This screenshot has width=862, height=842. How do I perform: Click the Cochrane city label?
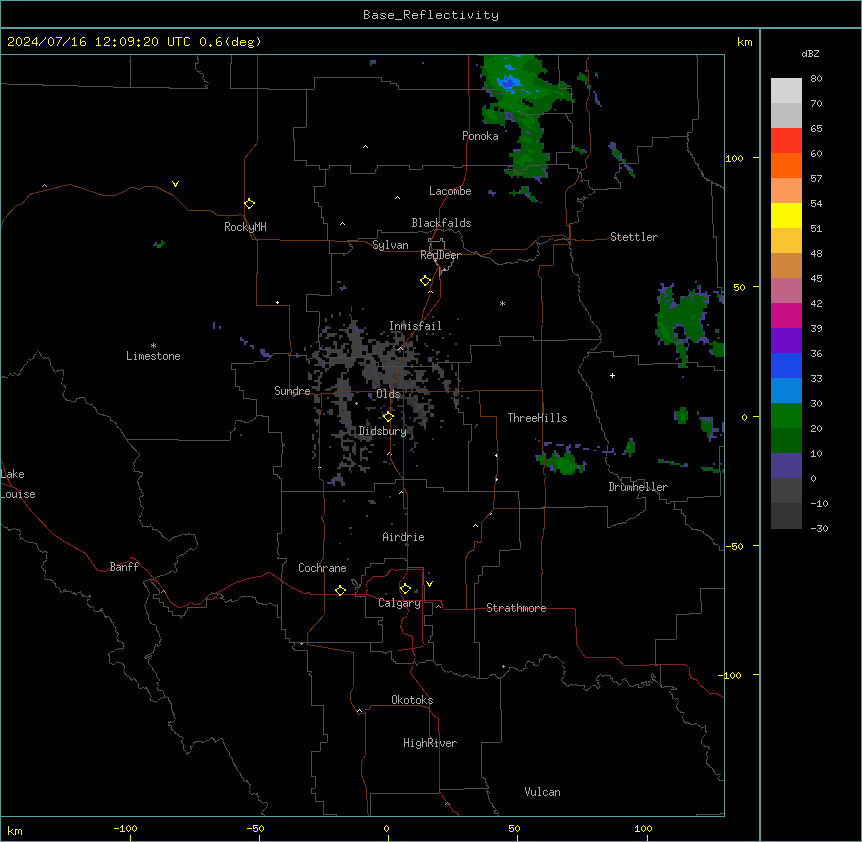(x=322, y=568)
